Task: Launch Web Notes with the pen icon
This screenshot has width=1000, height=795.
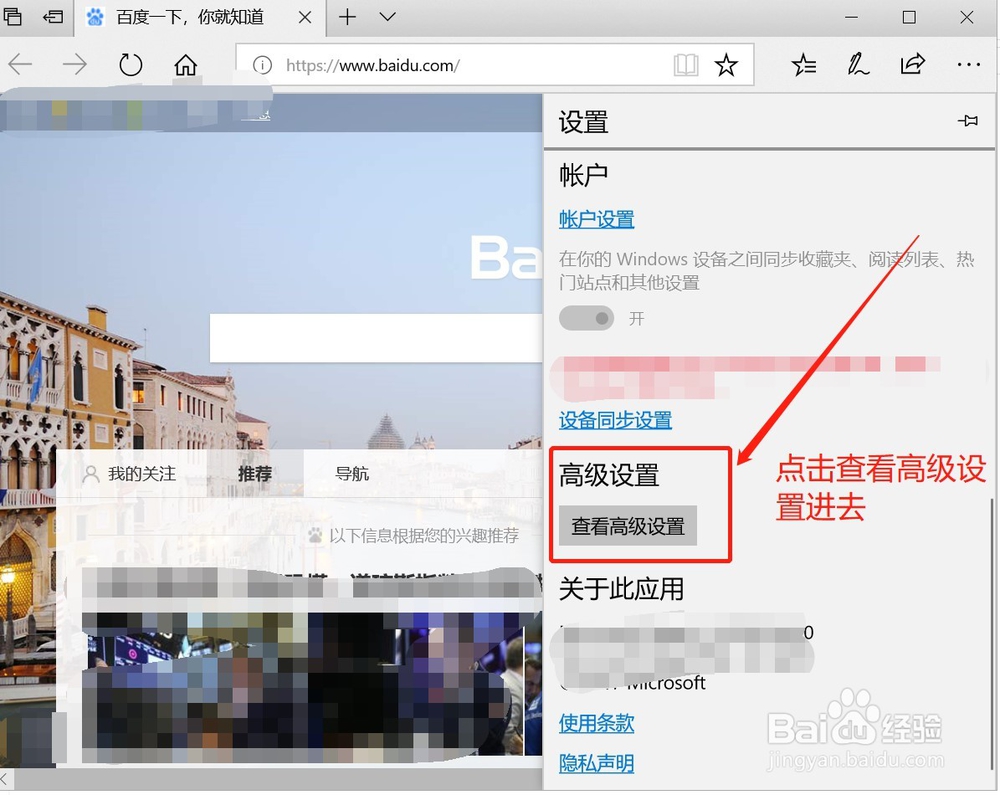Action: tap(858, 64)
